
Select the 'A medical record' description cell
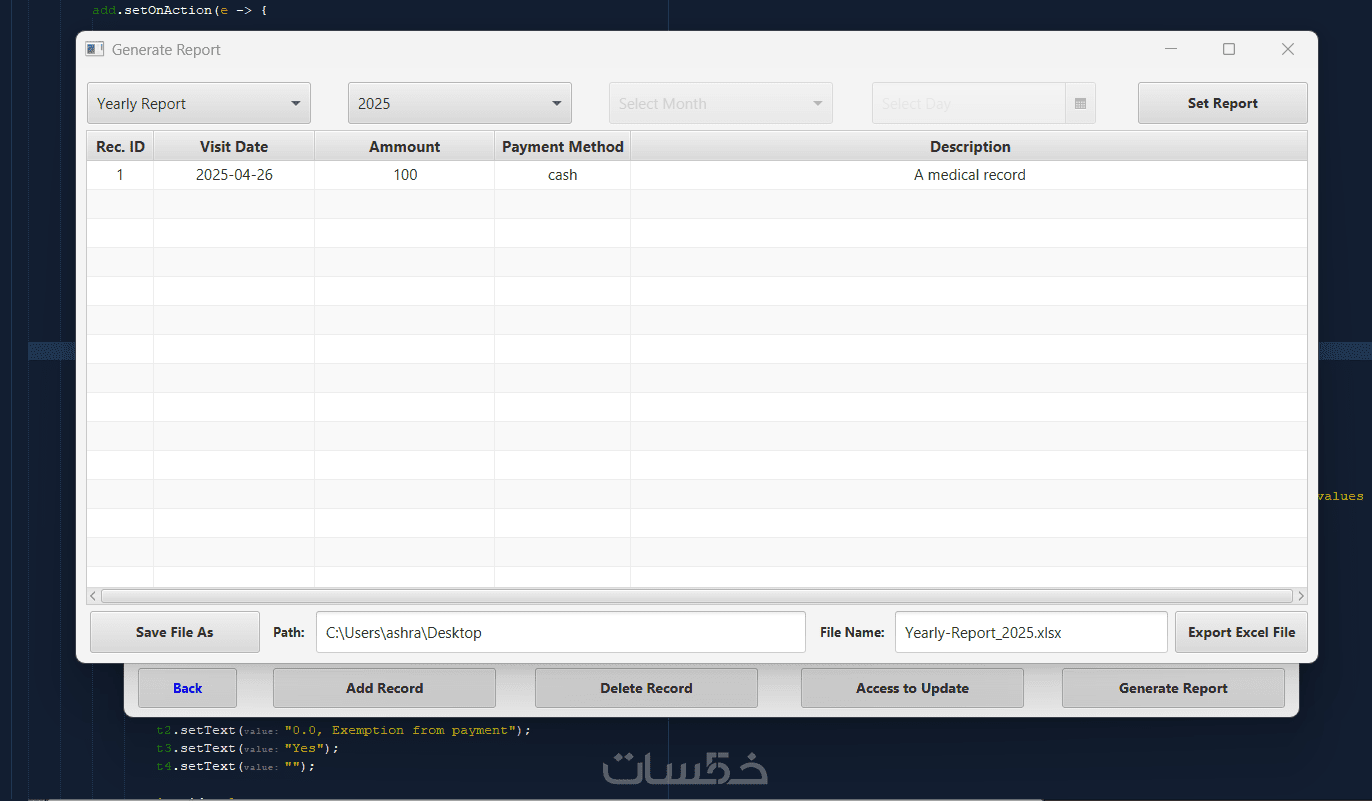(x=969, y=175)
